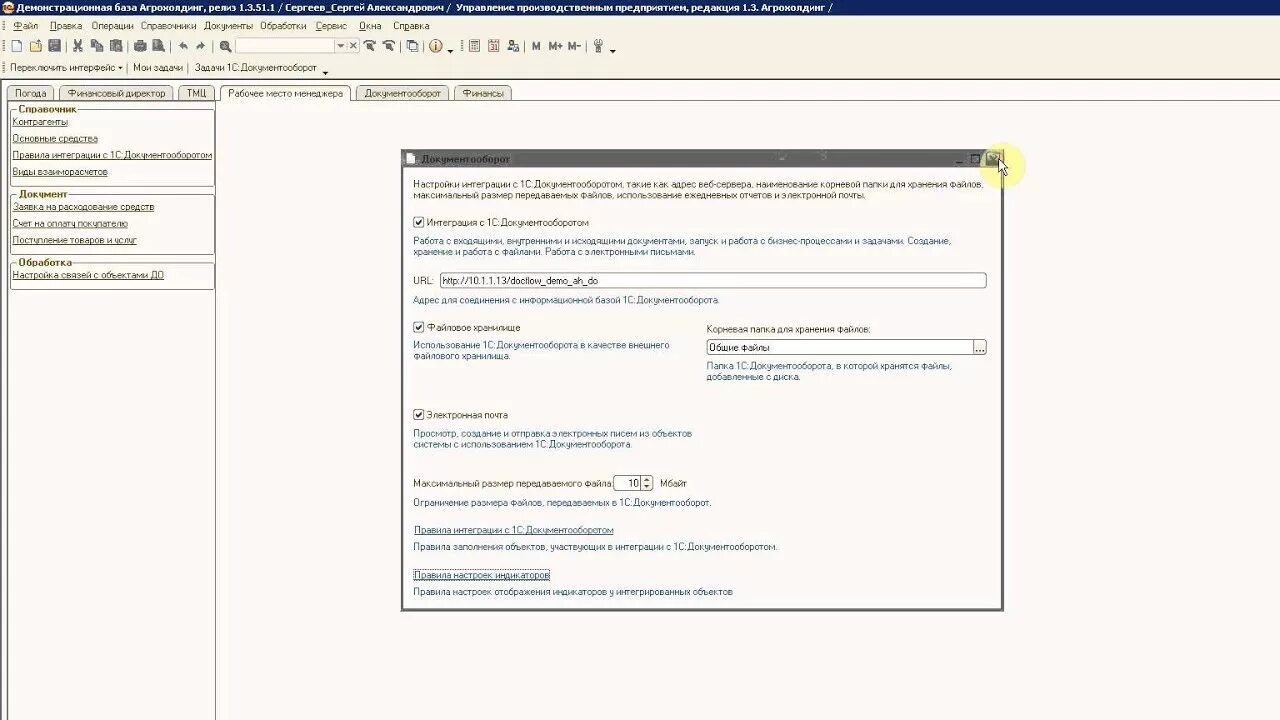Click the Find next icon
This screenshot has width=1280, height=720.
click(369, 46)
